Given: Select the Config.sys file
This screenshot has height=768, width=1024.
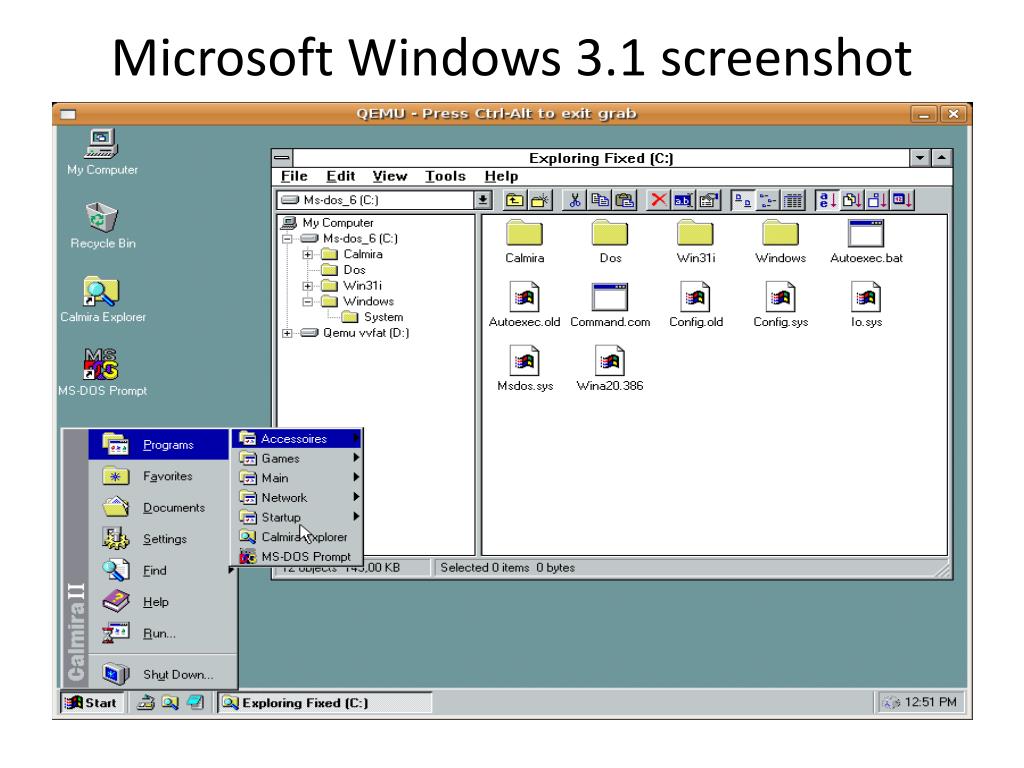Looking at the screenshot, I should tap(780, 305).
